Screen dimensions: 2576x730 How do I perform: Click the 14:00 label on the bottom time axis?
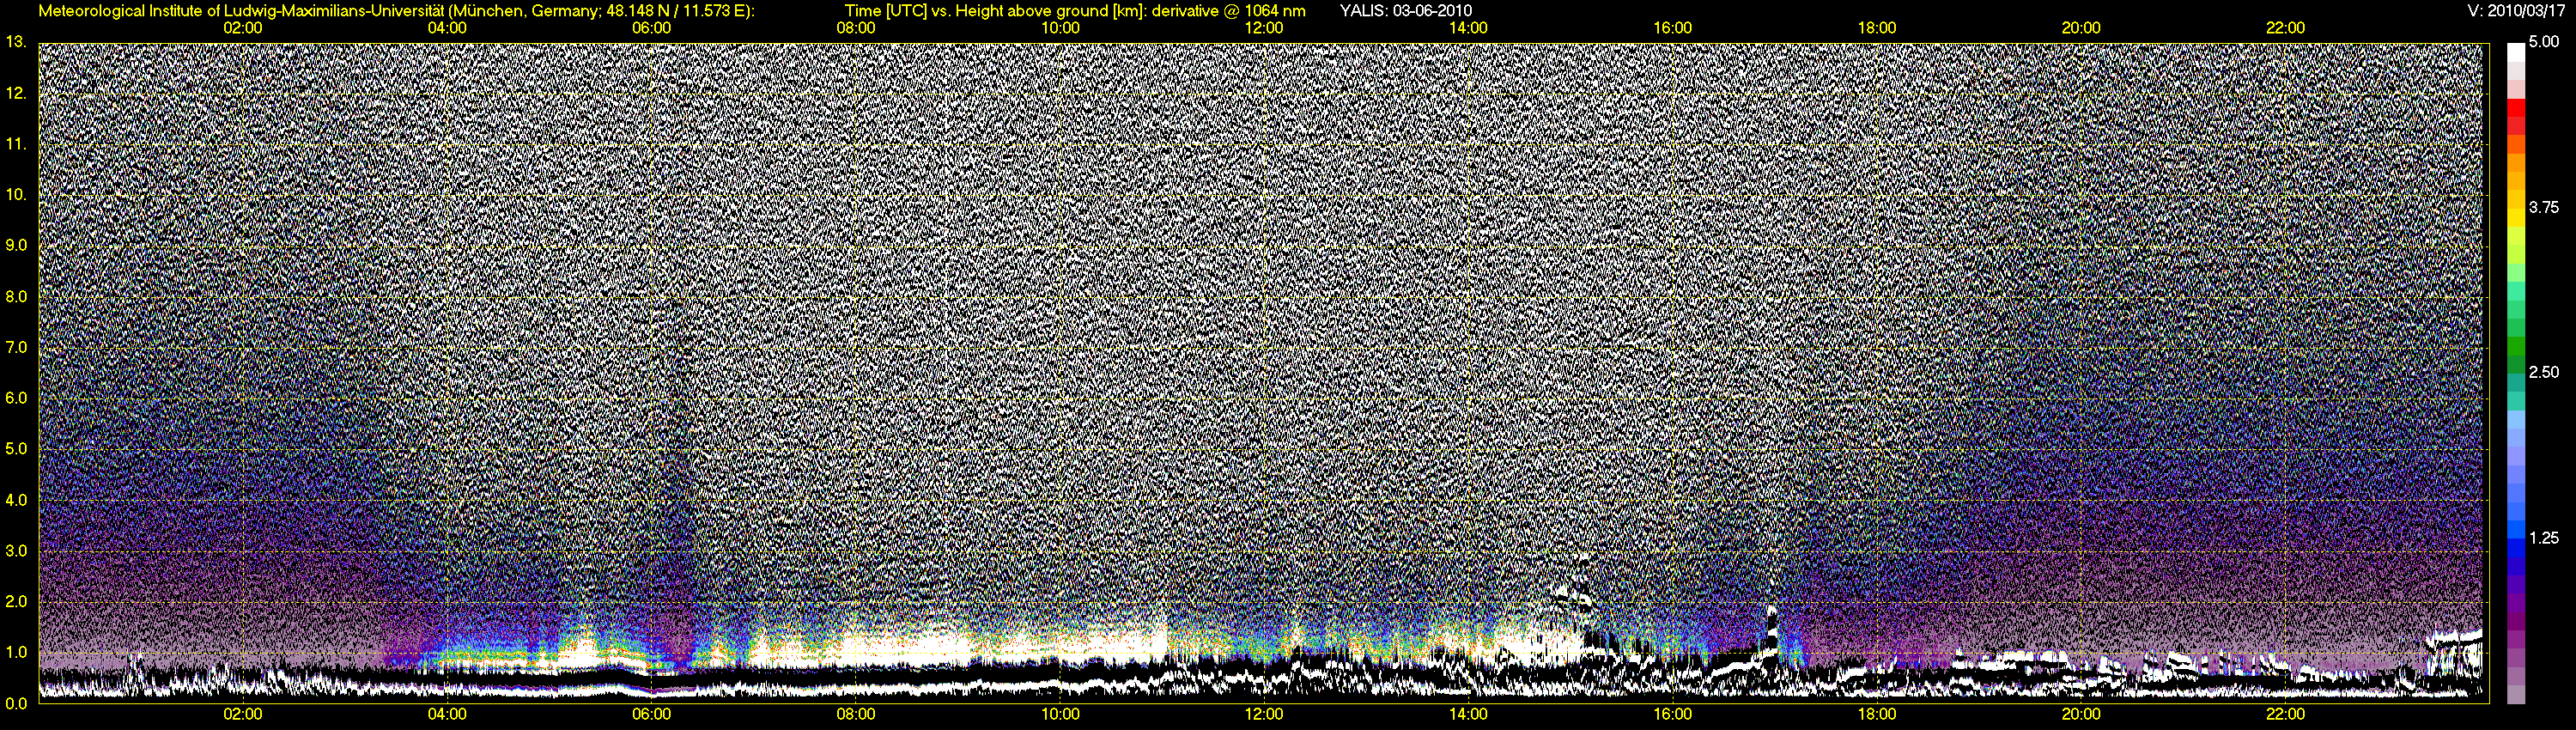point(1468,714)
